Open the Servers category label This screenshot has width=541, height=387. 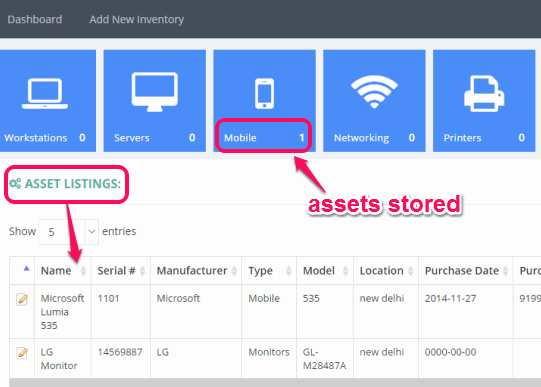coord(132,138)
